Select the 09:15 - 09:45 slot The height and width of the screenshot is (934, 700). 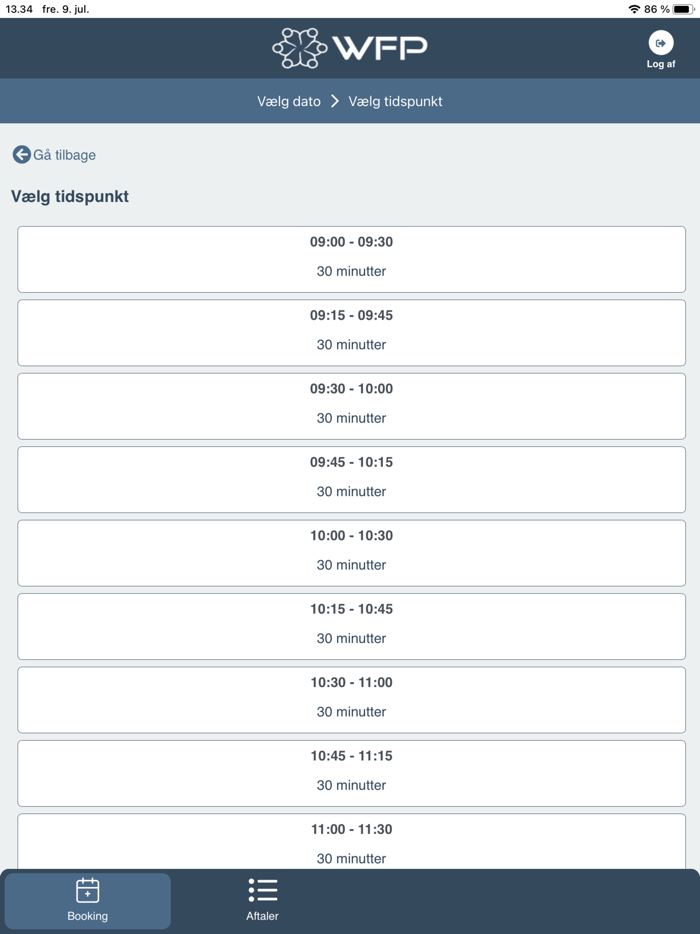coord(350,332)
